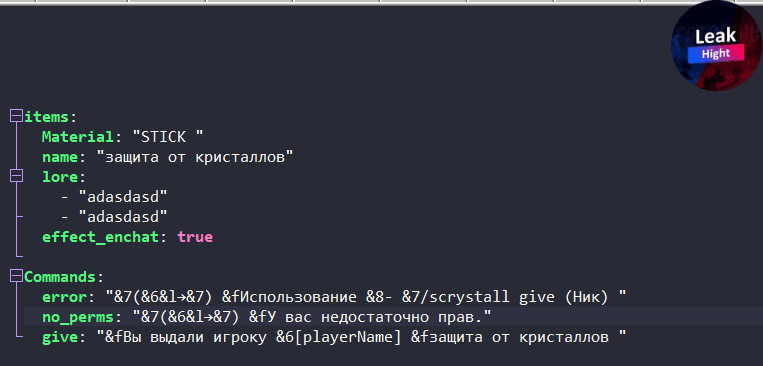Place cursor in "защита от кристаллов" name value

[x=195, y=157]
